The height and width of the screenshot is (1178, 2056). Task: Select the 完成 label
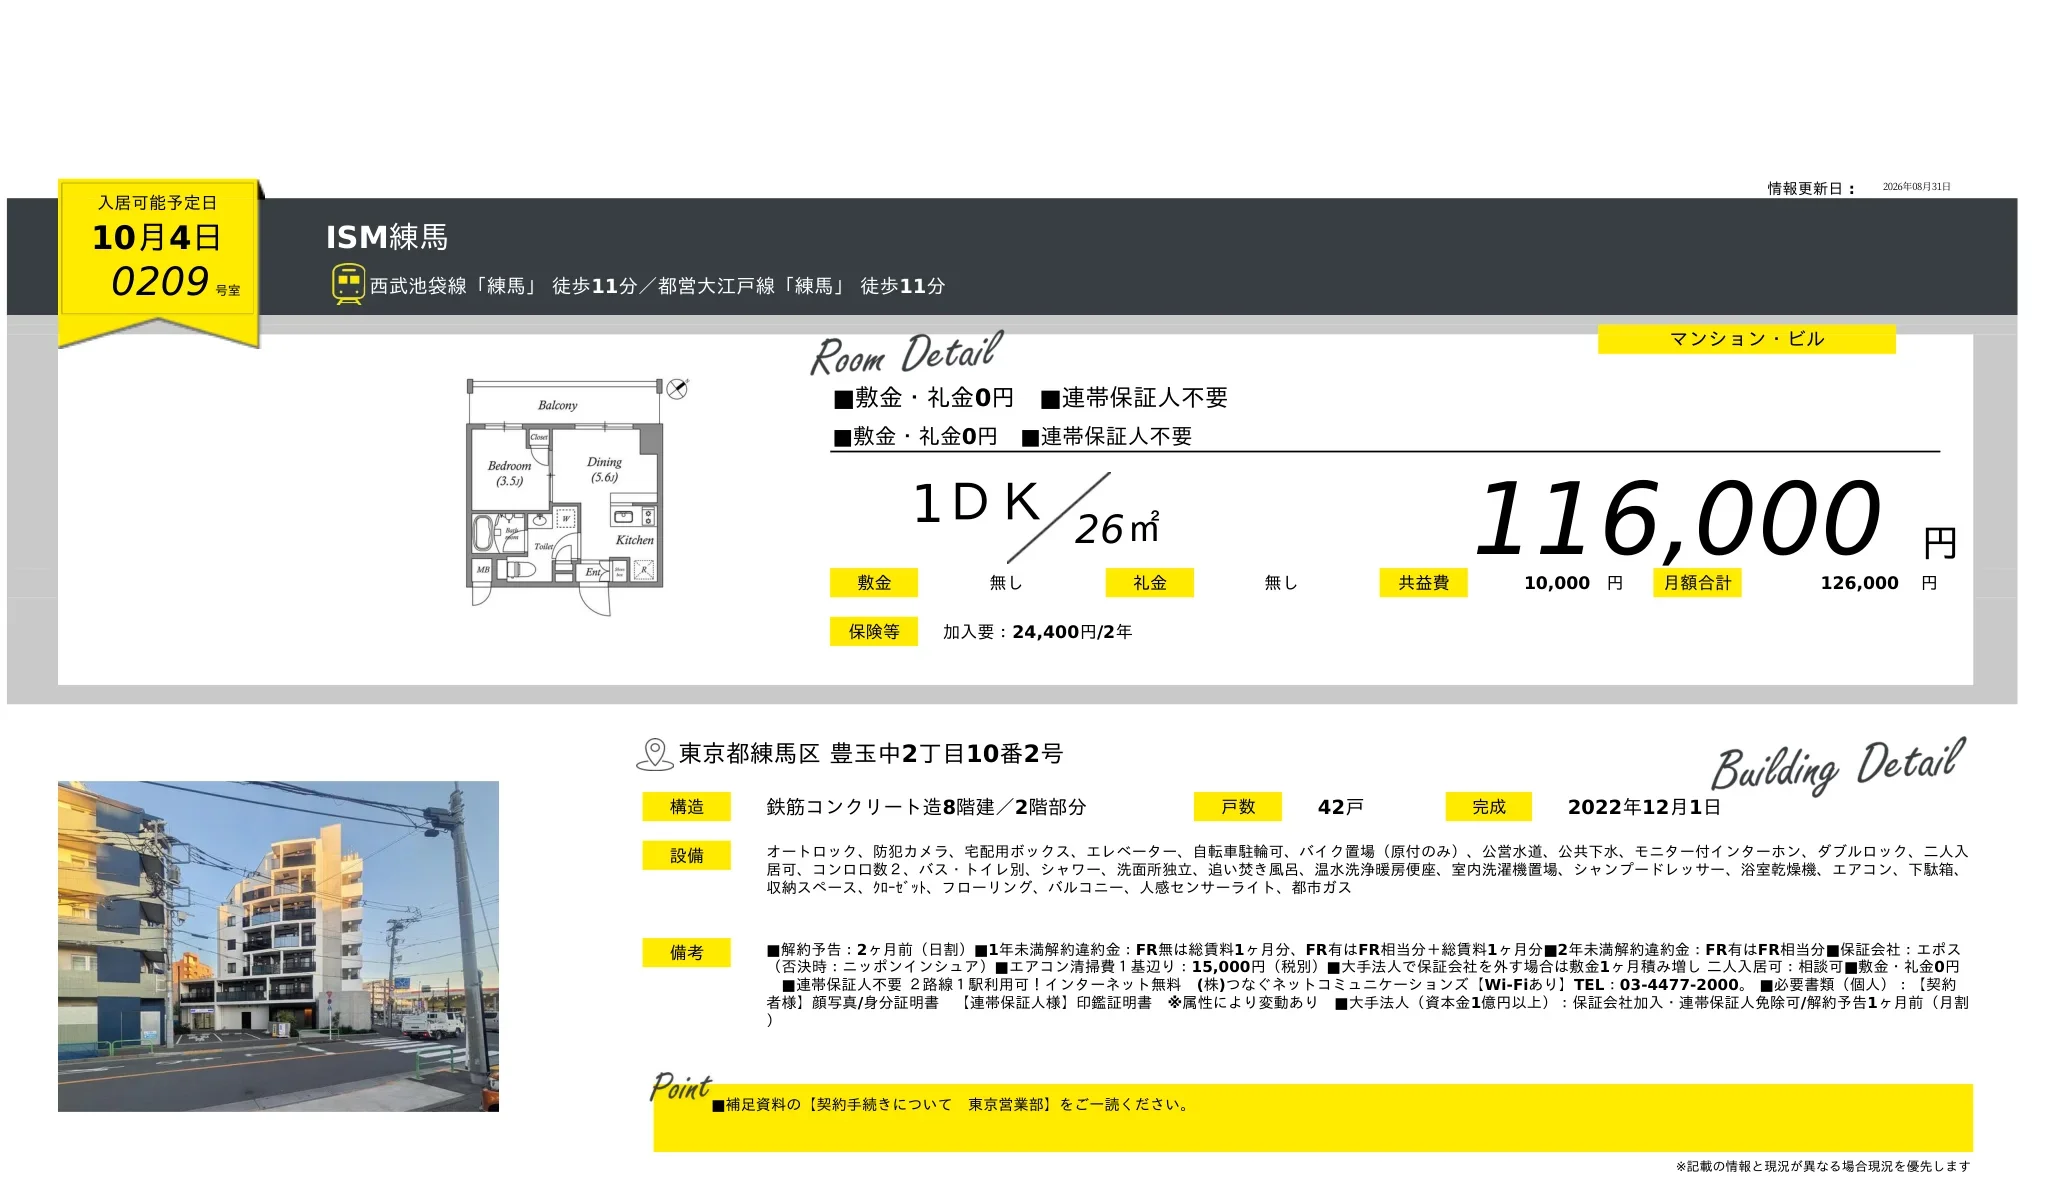pyautogui.click(x=1489, y=807)
